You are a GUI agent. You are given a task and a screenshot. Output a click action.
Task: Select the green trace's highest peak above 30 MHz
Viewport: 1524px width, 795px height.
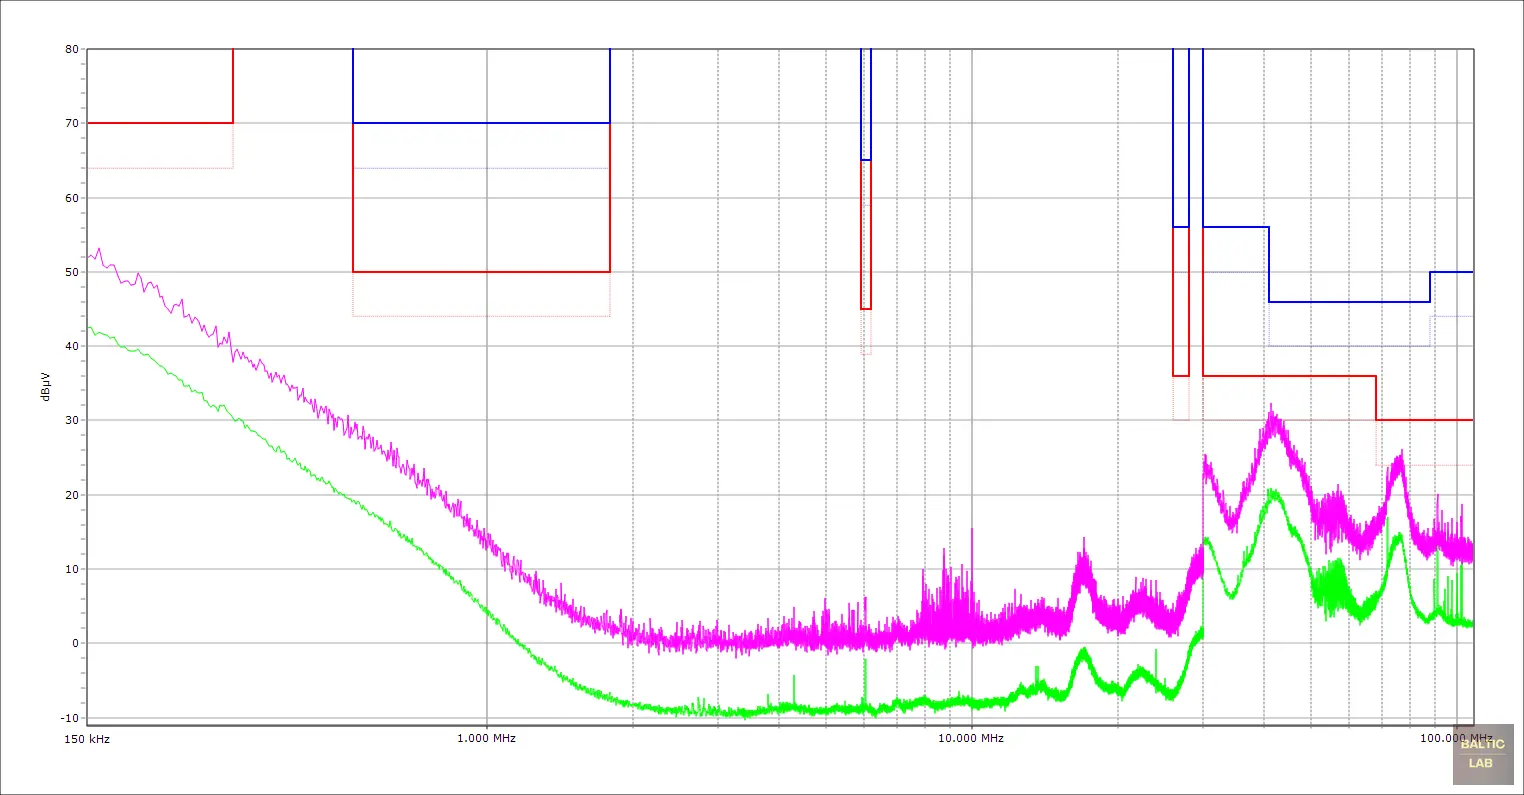coord(1272,491)
